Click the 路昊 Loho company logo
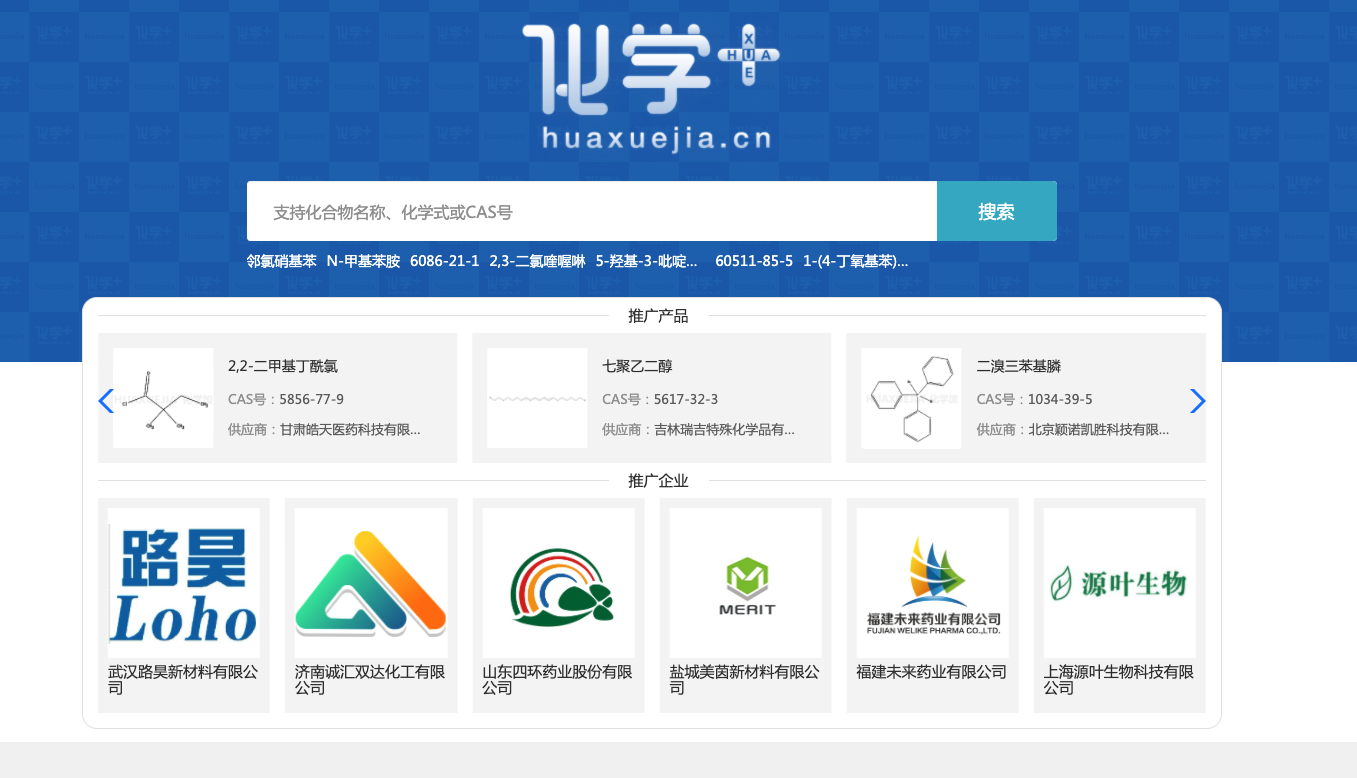Viewport: 1357px width, 778px height. click(184, 583)
